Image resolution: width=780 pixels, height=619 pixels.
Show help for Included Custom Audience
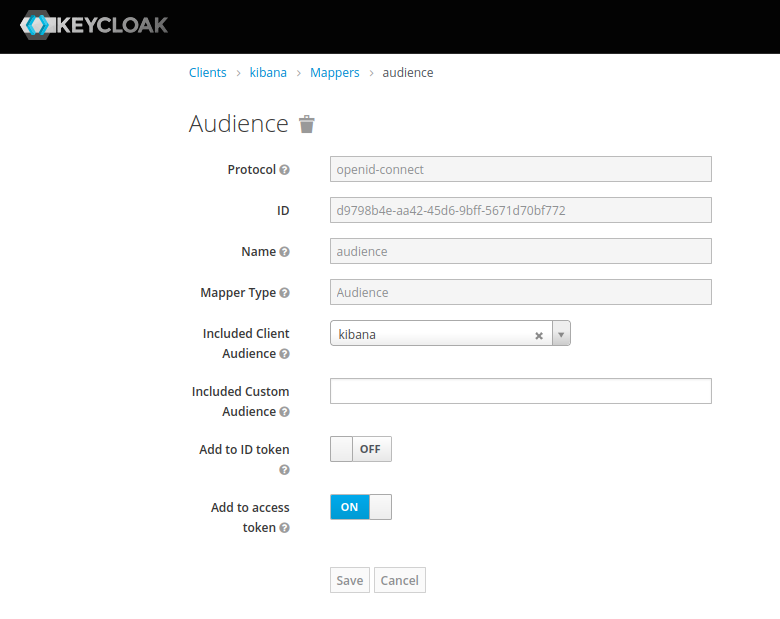[285, 412]
